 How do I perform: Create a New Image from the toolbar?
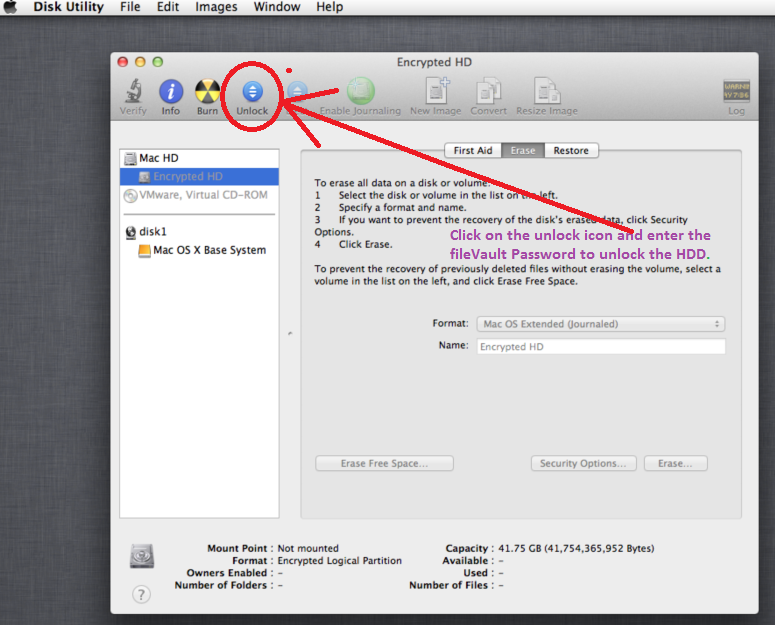[x=436, y=91]
